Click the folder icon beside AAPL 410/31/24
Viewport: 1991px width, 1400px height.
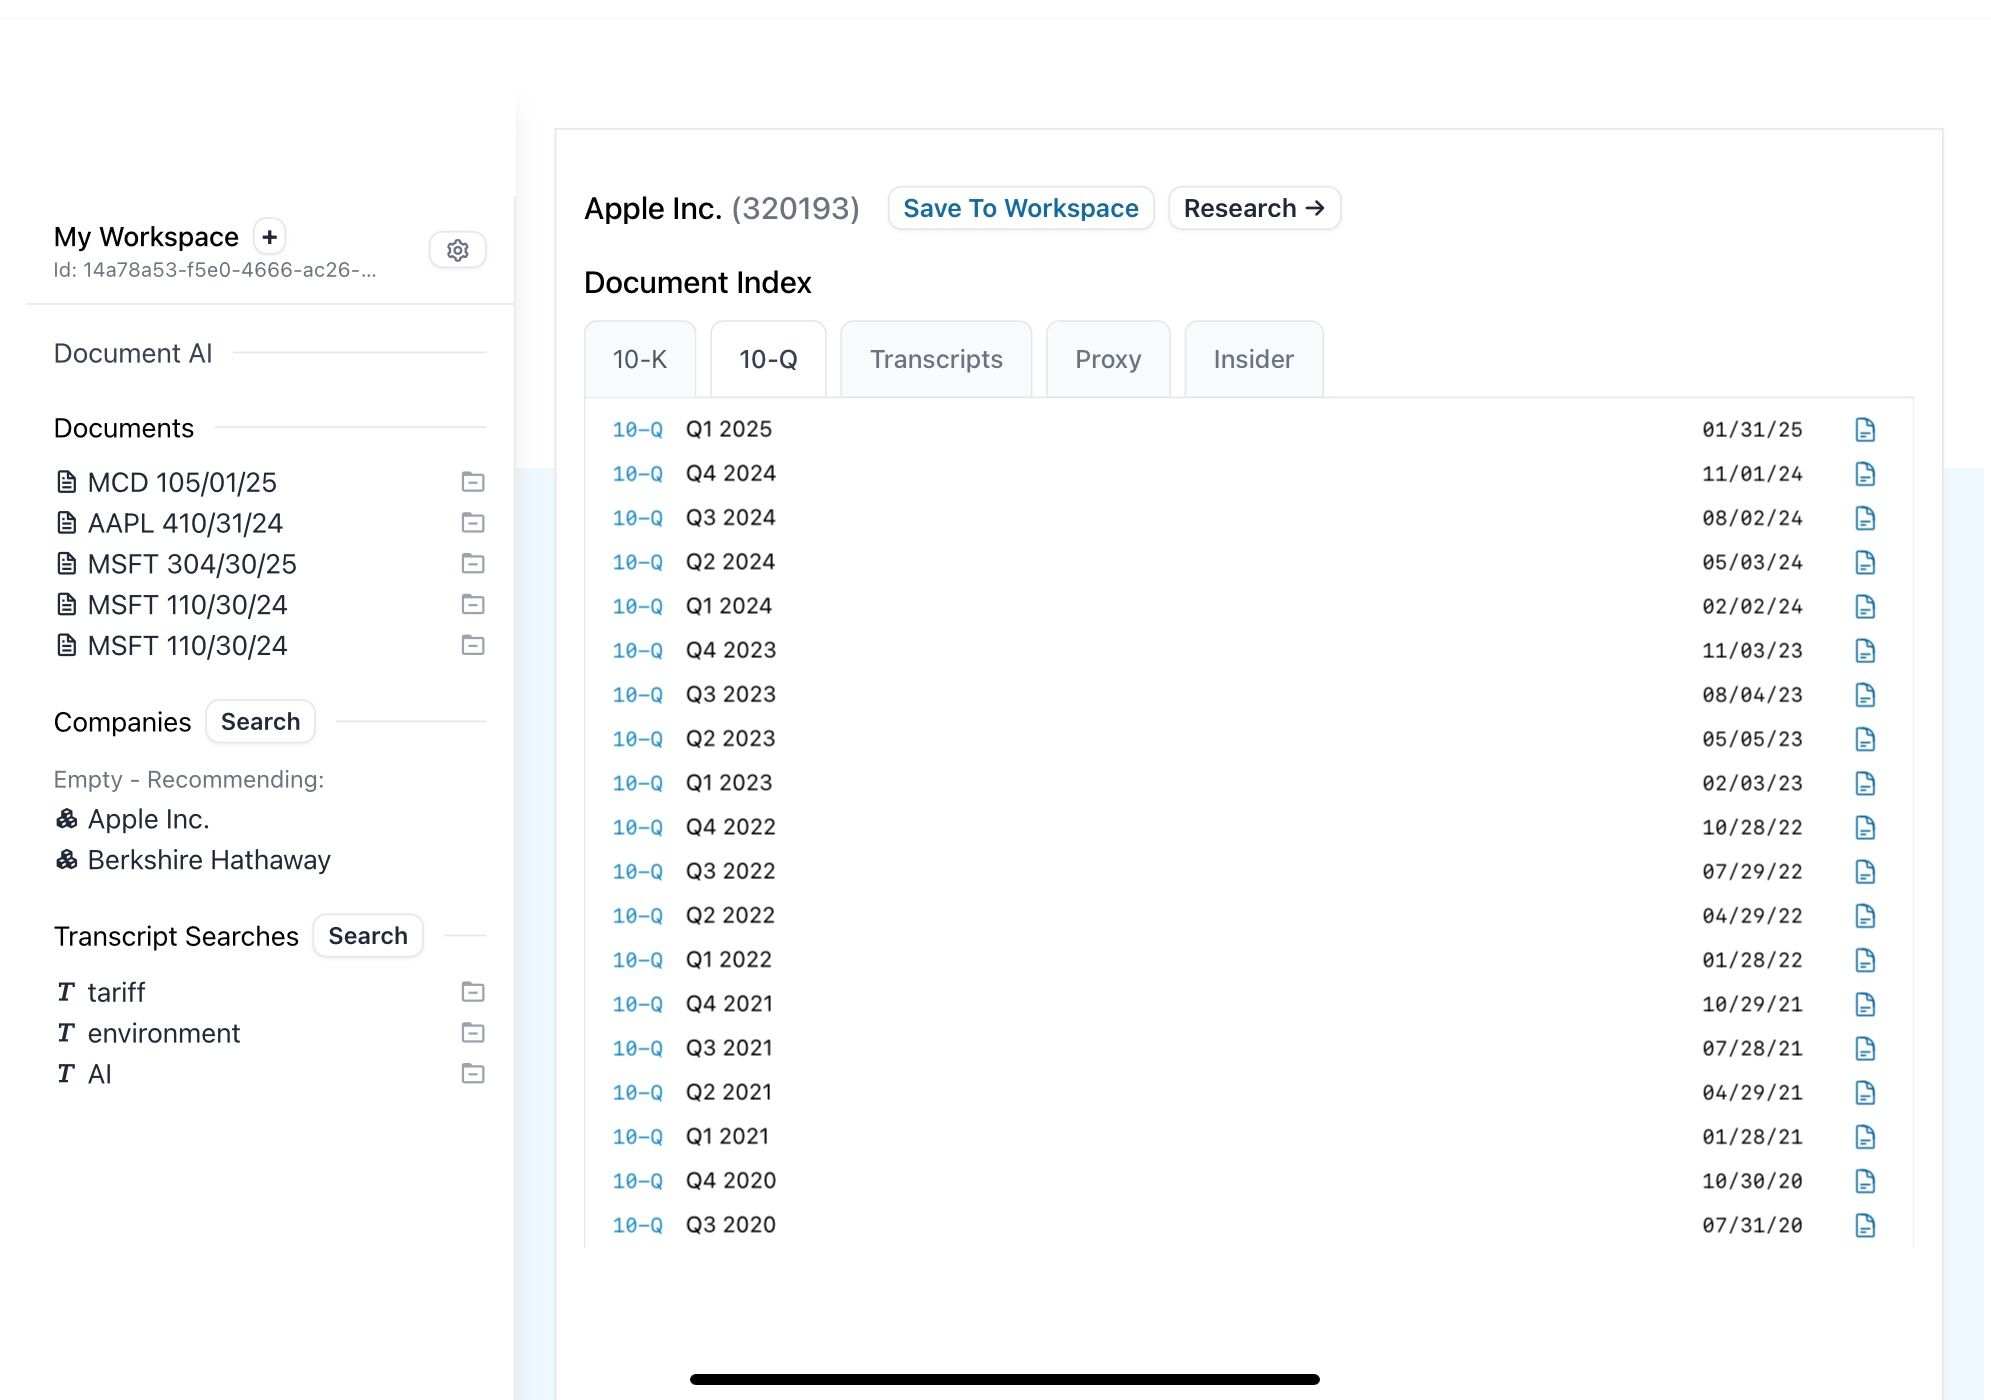[473, 523]
